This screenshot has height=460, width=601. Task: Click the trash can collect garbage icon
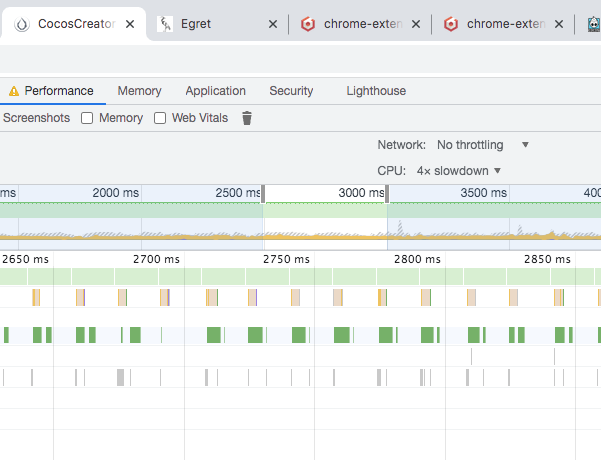click(247, 118)
